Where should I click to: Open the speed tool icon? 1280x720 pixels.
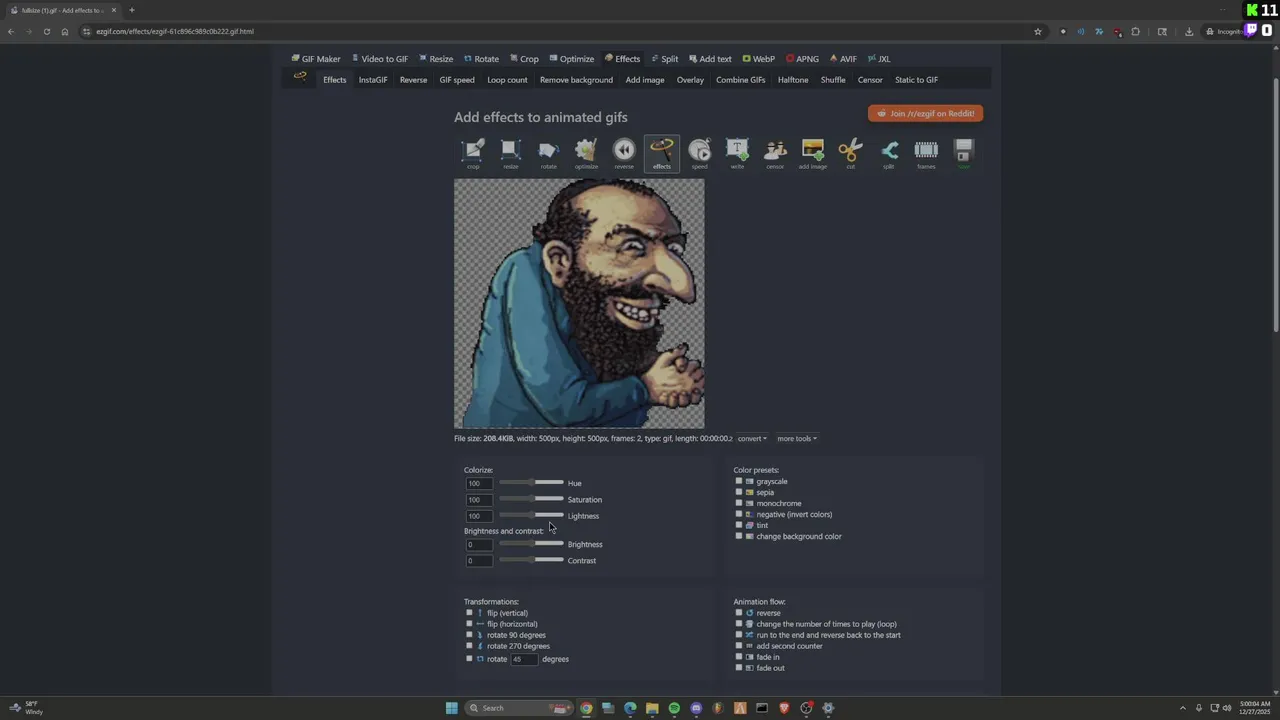(x=700, y=151)
